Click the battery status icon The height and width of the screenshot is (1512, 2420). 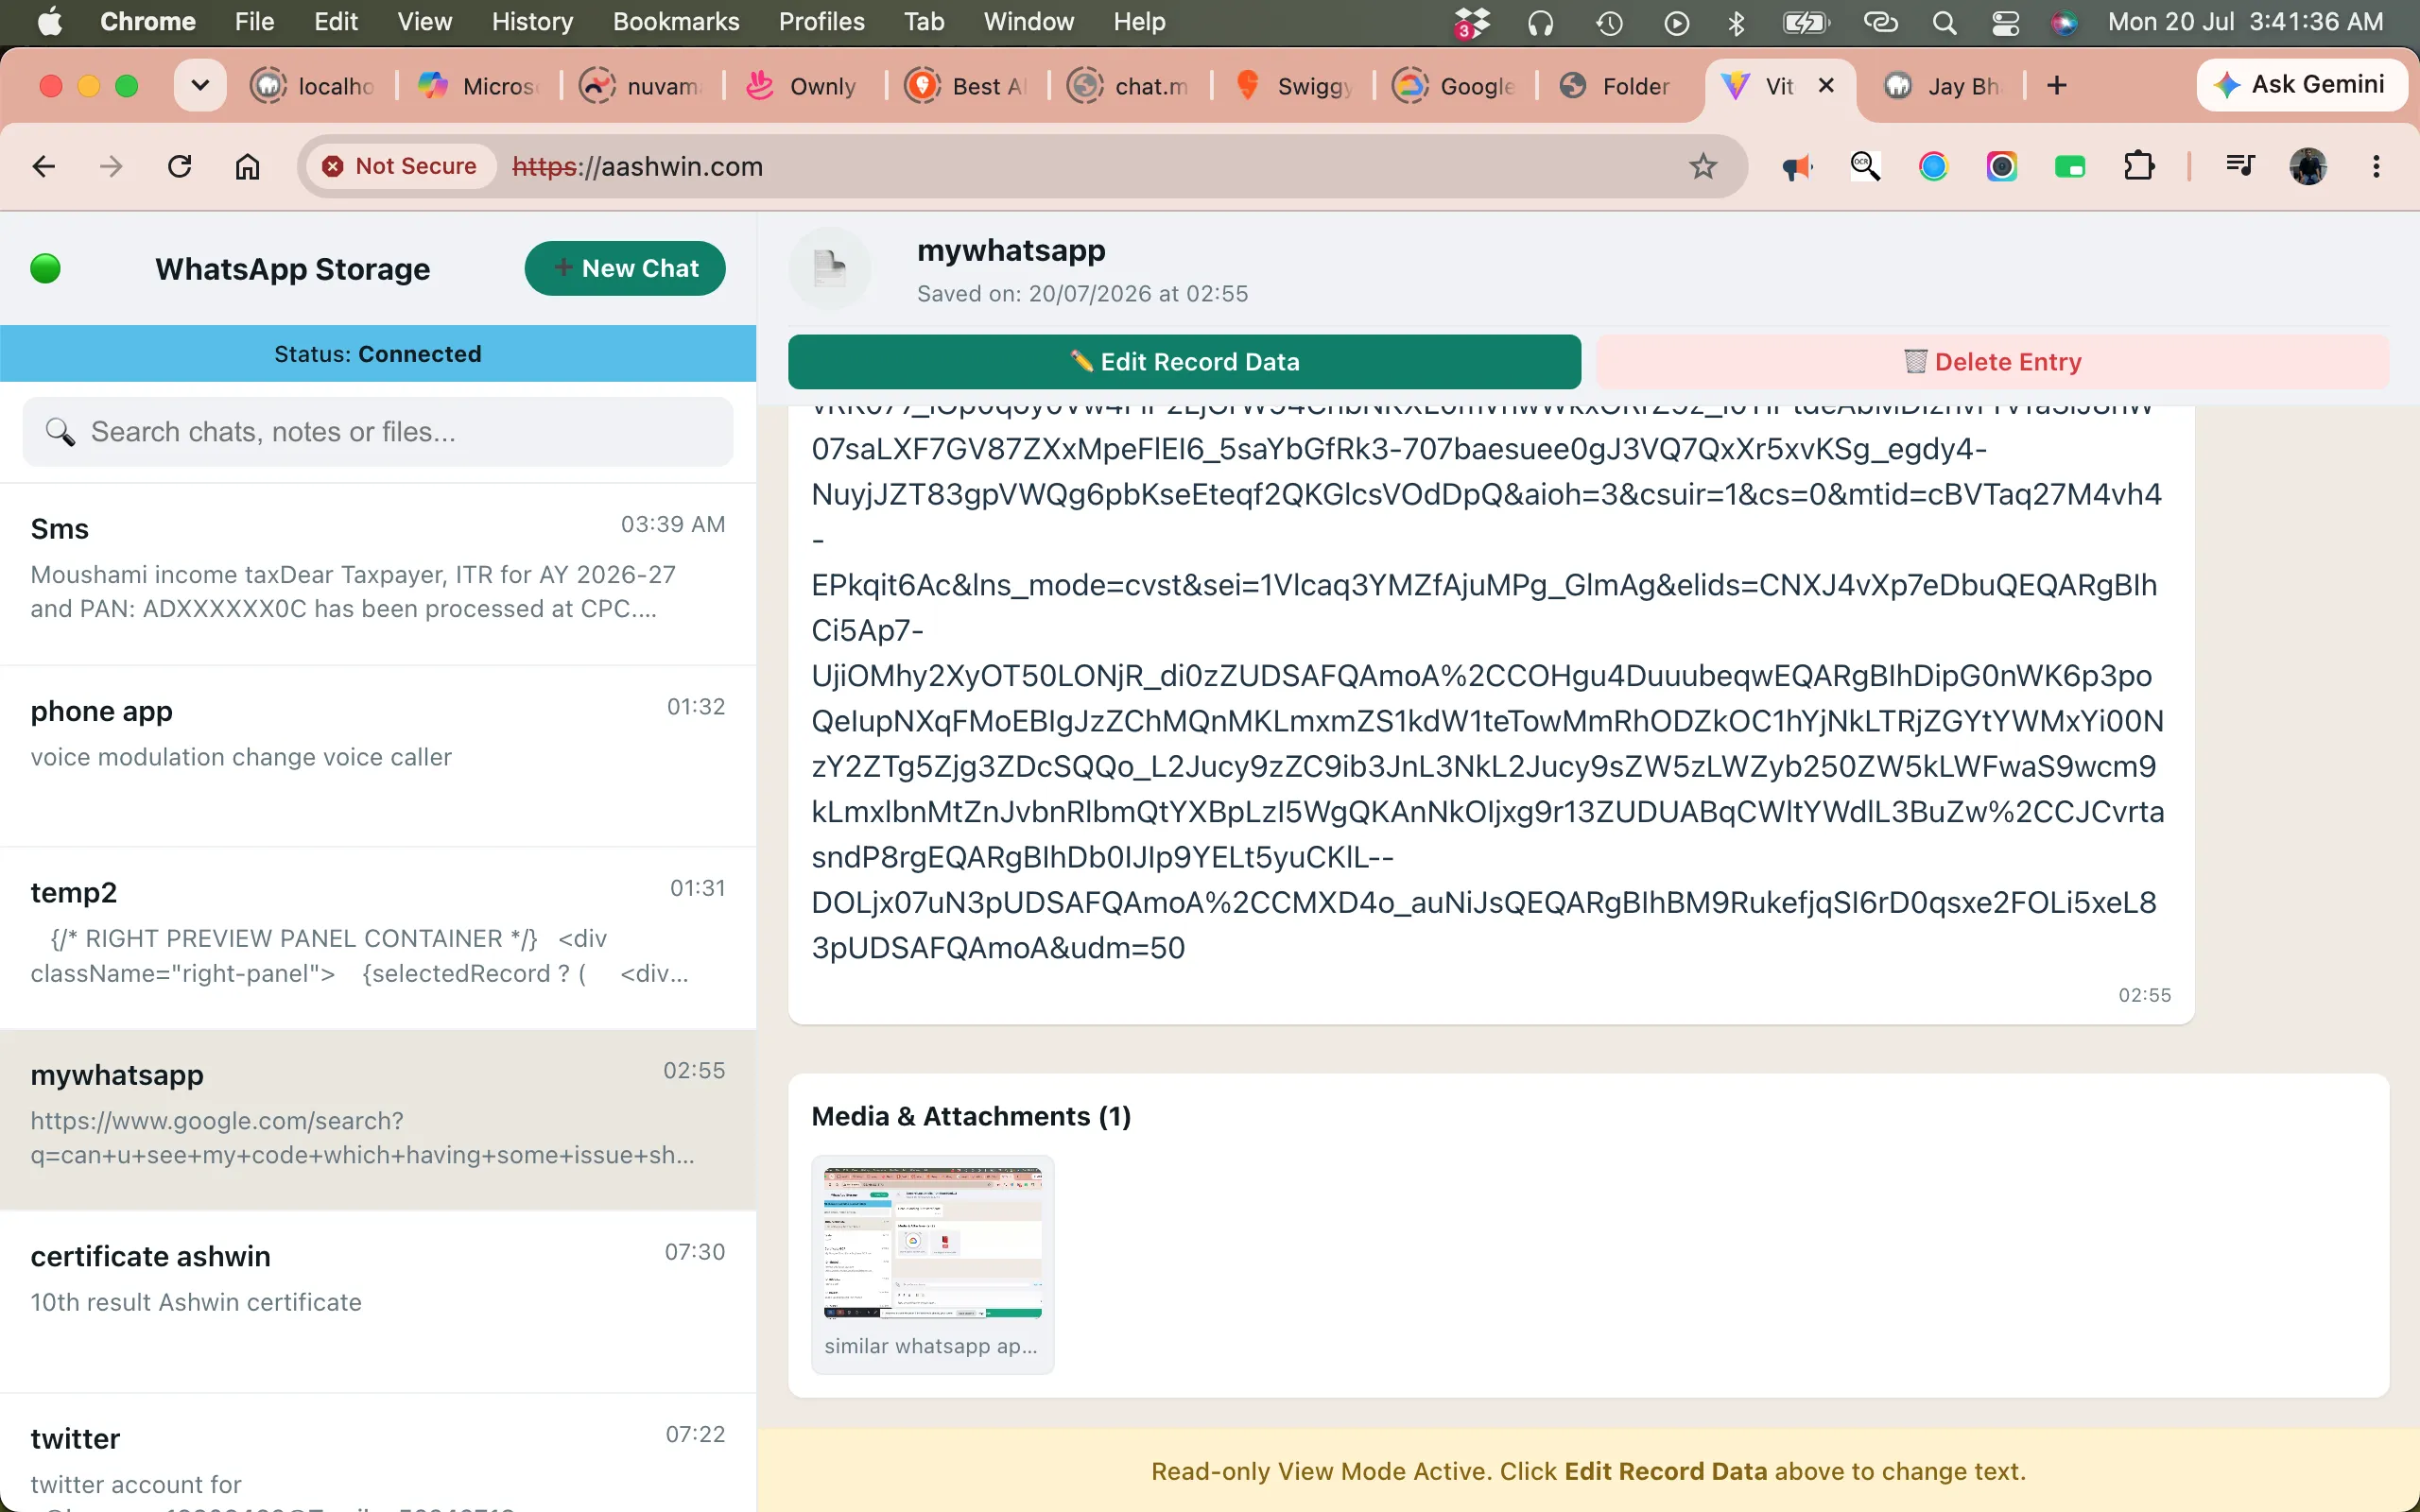1805,22
